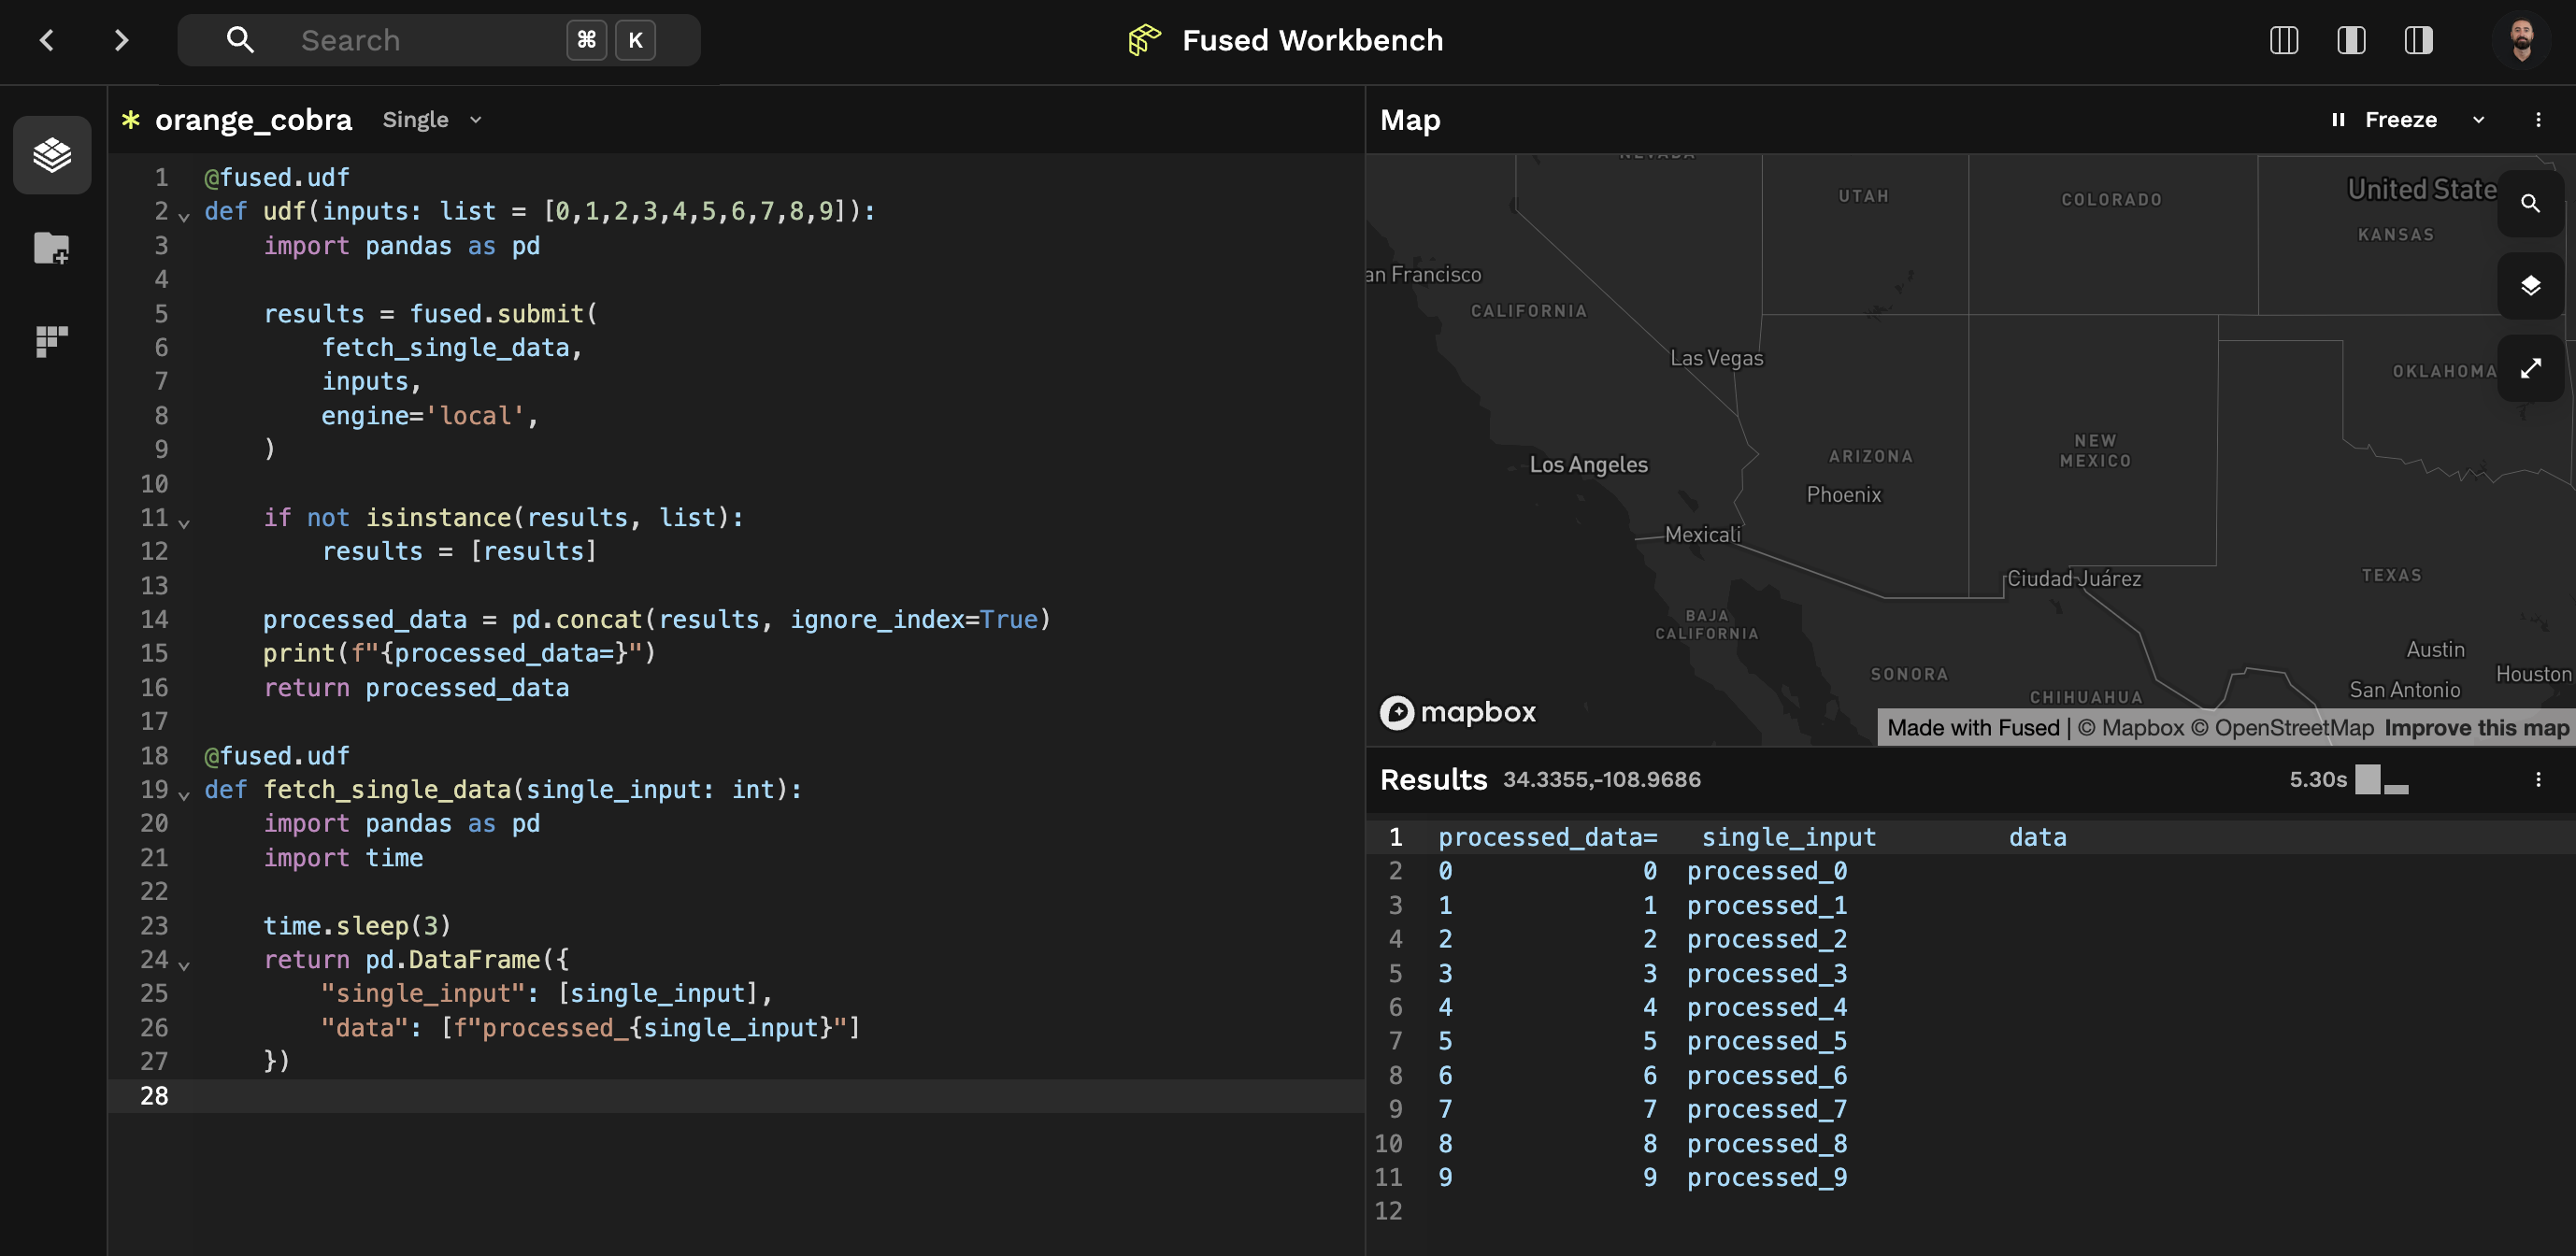
Task: Click the search magnifier icon
Action: 240,40
